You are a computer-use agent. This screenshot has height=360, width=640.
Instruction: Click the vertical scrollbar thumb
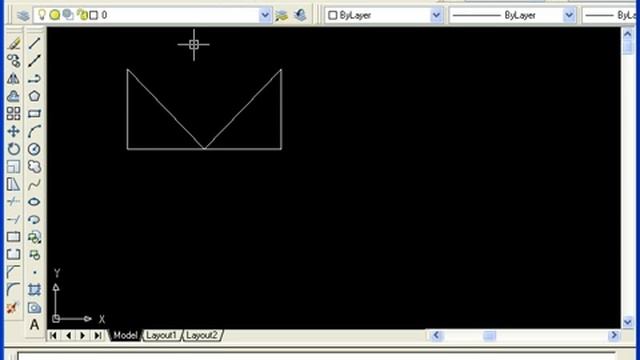point(628,47)
